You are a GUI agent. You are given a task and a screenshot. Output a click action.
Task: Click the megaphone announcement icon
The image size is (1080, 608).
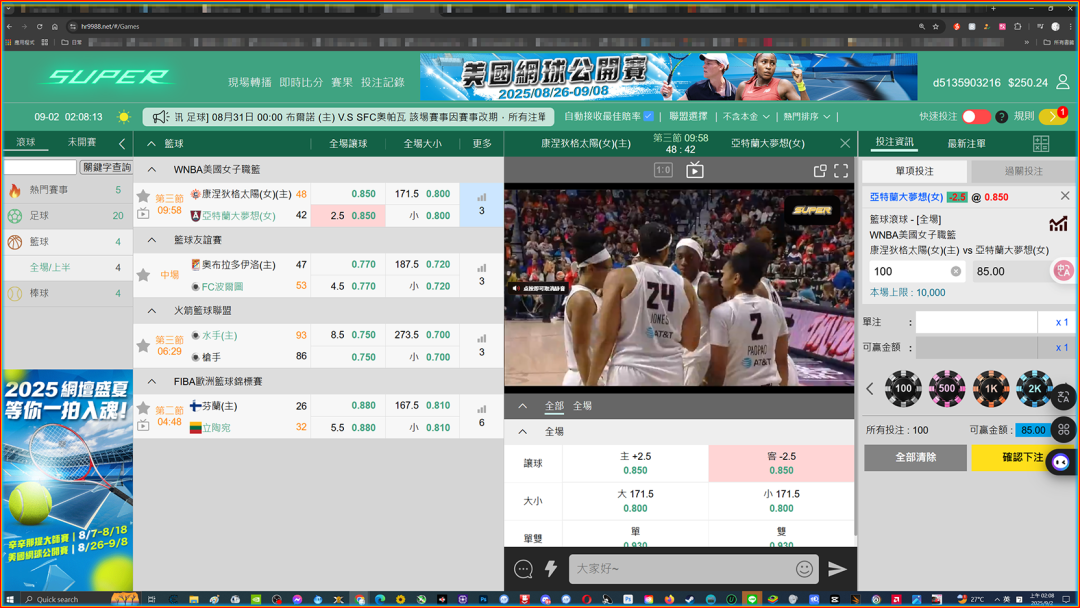pyautogui.click(x=160, y=117)
